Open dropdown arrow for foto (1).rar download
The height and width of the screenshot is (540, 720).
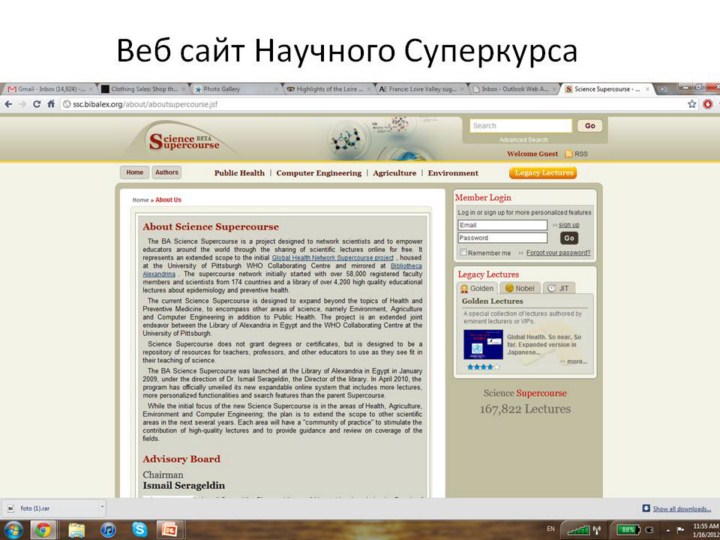[103, 508]
